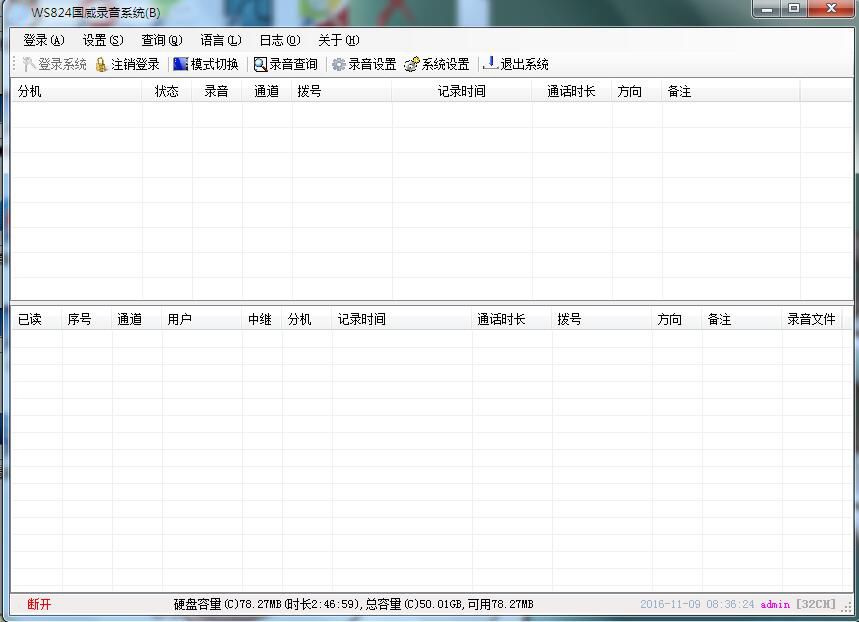Click the 硬盘容量 status bar text
Image resolution: width=859 pixels, height=622 pixels.
(x=353, y=604)
